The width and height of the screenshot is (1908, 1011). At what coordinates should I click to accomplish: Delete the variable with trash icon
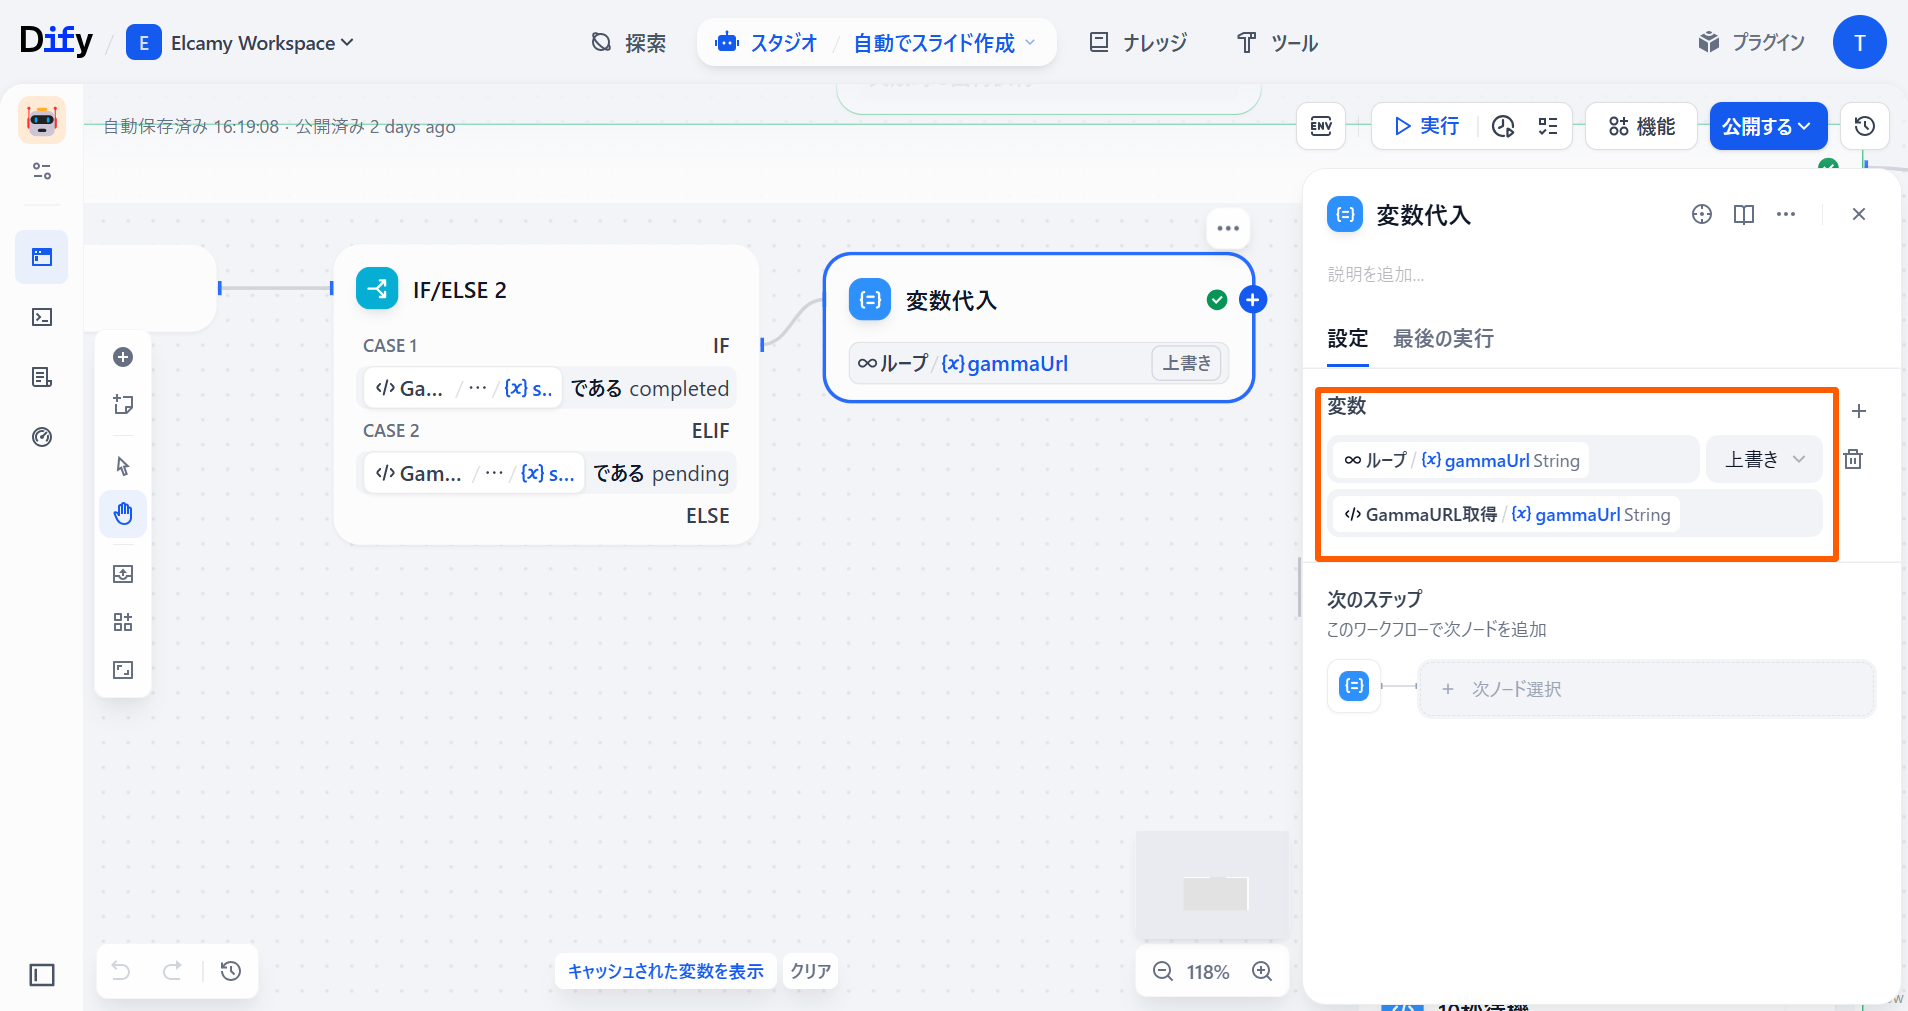(1853, 459)
